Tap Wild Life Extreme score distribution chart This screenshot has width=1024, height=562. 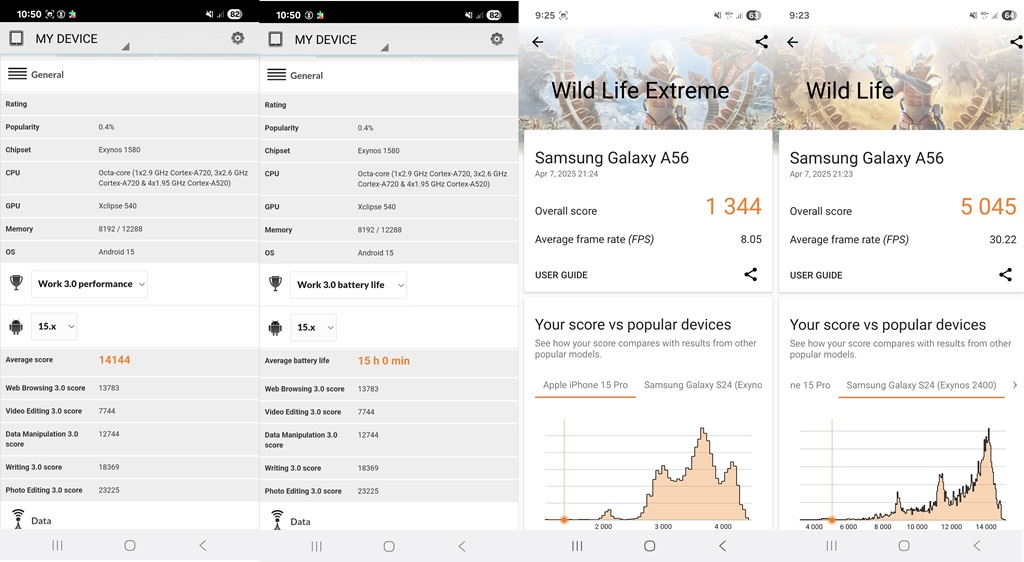click(x=648, y=475)
